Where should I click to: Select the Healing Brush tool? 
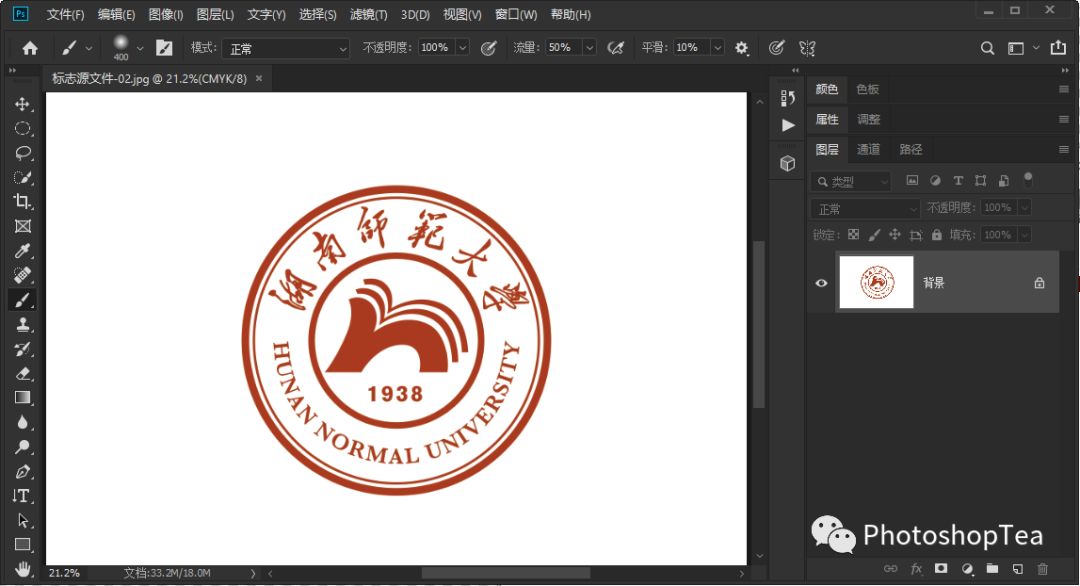tap(22, 275)
